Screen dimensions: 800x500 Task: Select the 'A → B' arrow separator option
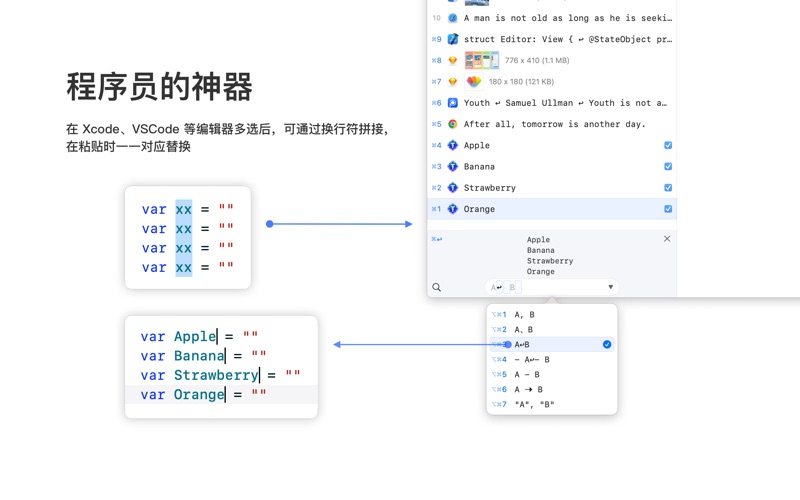[552, 389]
